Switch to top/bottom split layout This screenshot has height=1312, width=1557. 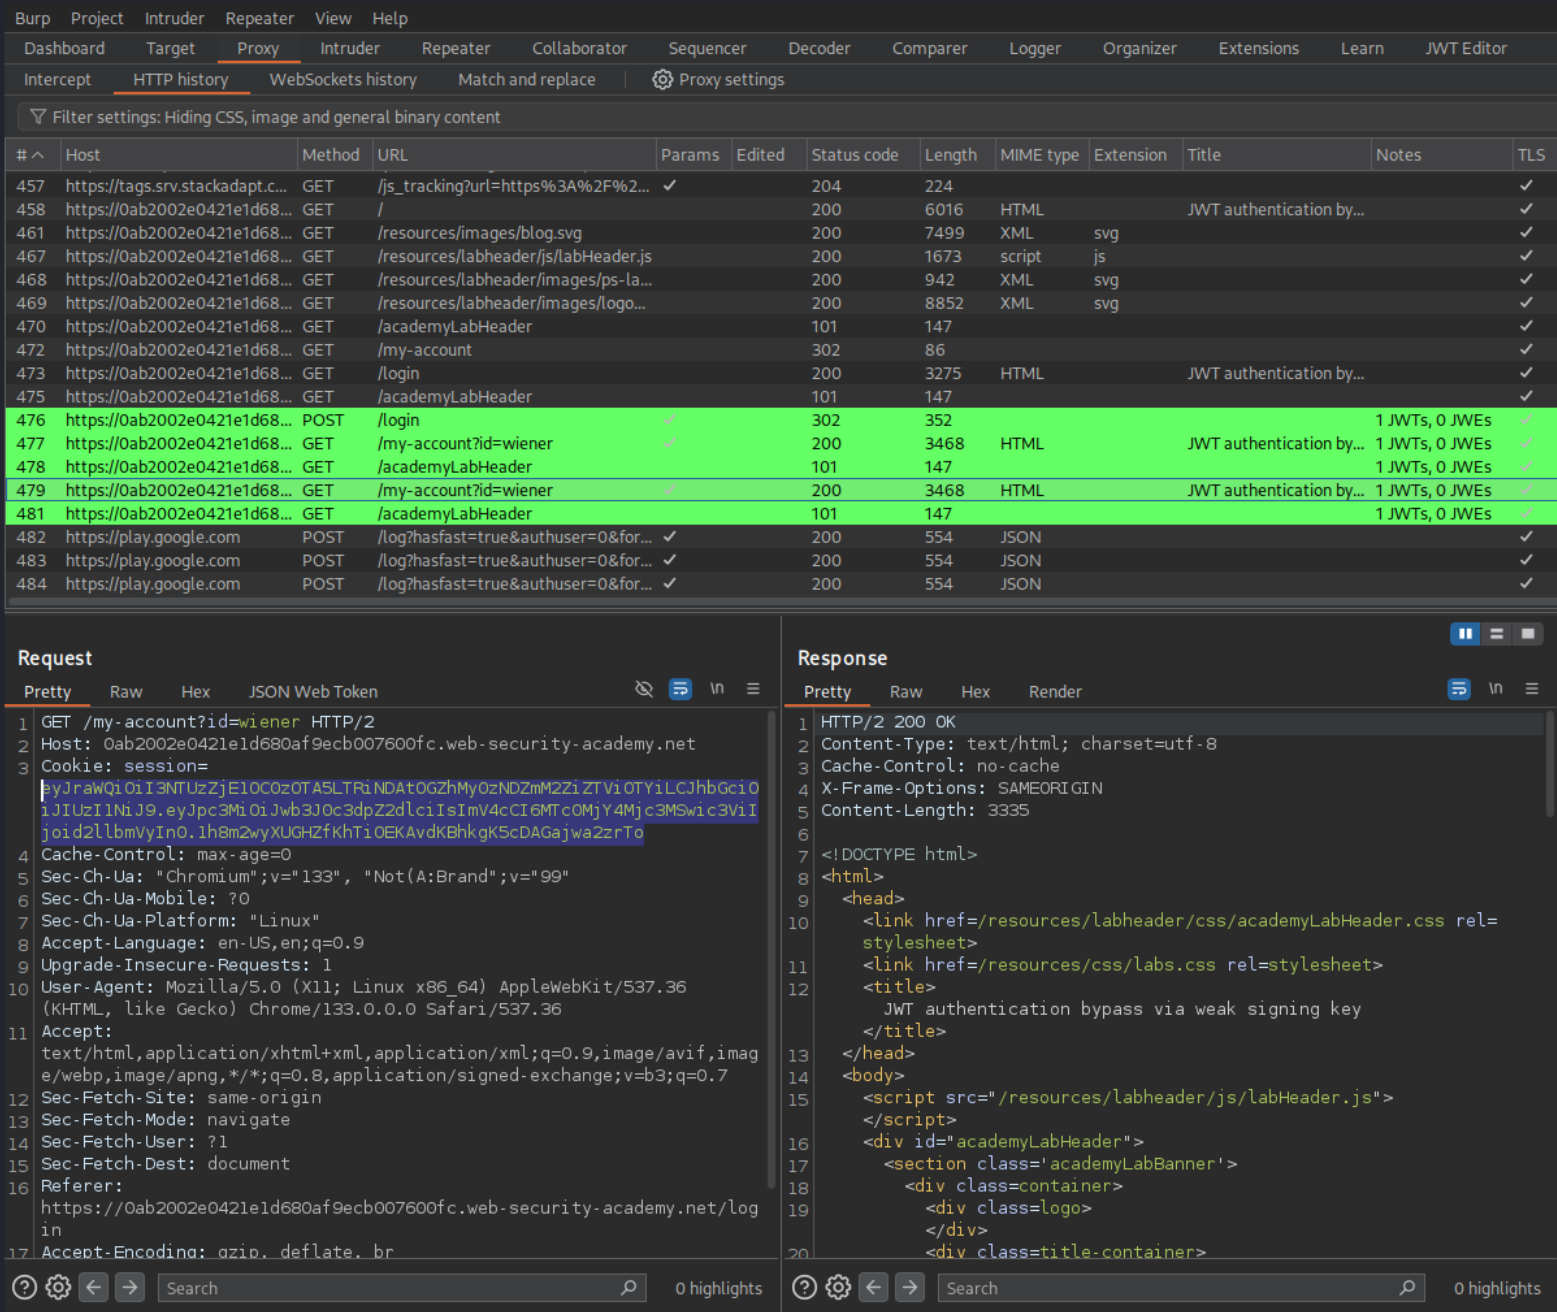(x=1496, y=634)
